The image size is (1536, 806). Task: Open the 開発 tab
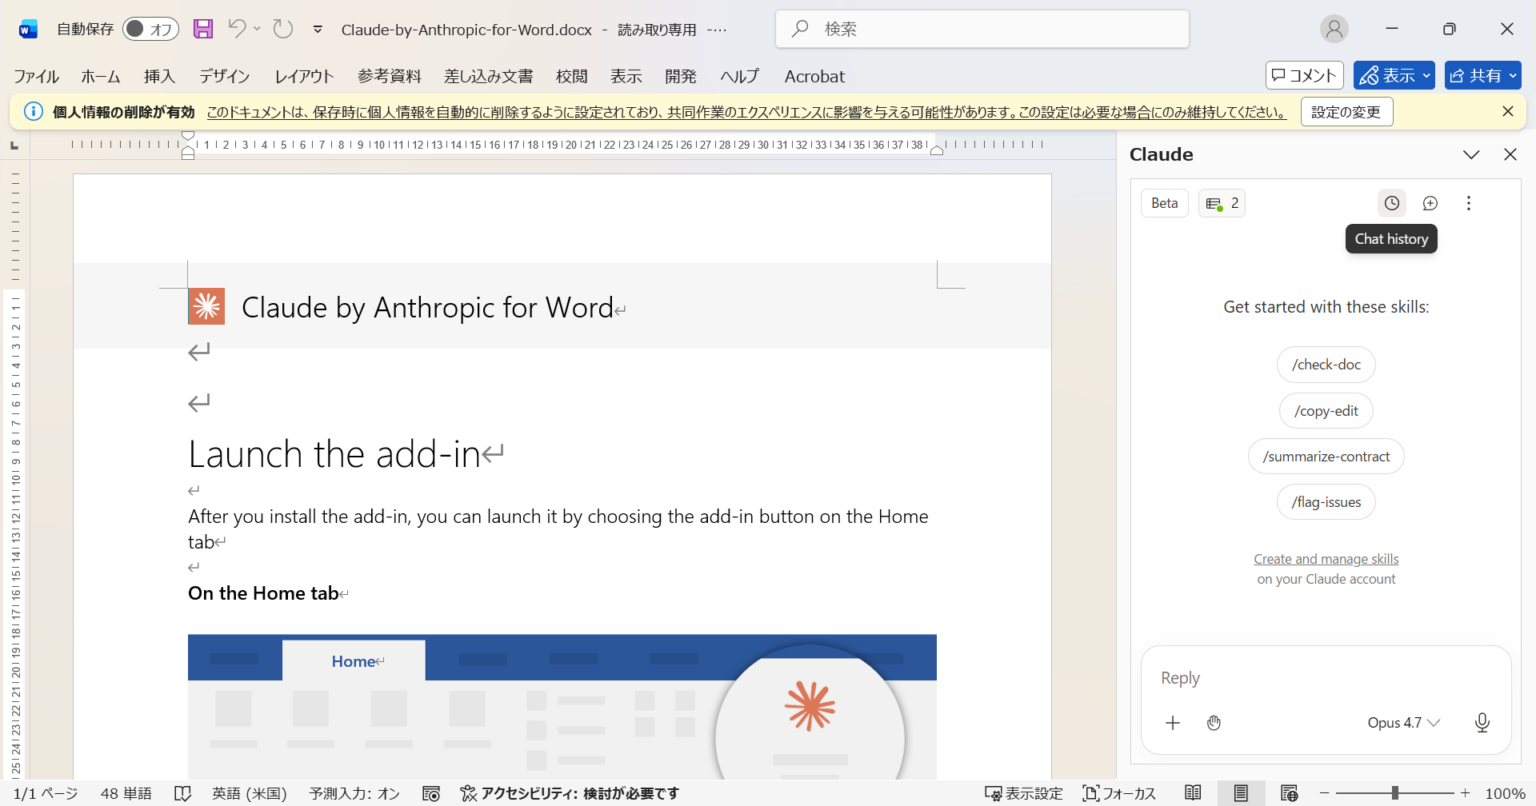[x=680, y=76]
